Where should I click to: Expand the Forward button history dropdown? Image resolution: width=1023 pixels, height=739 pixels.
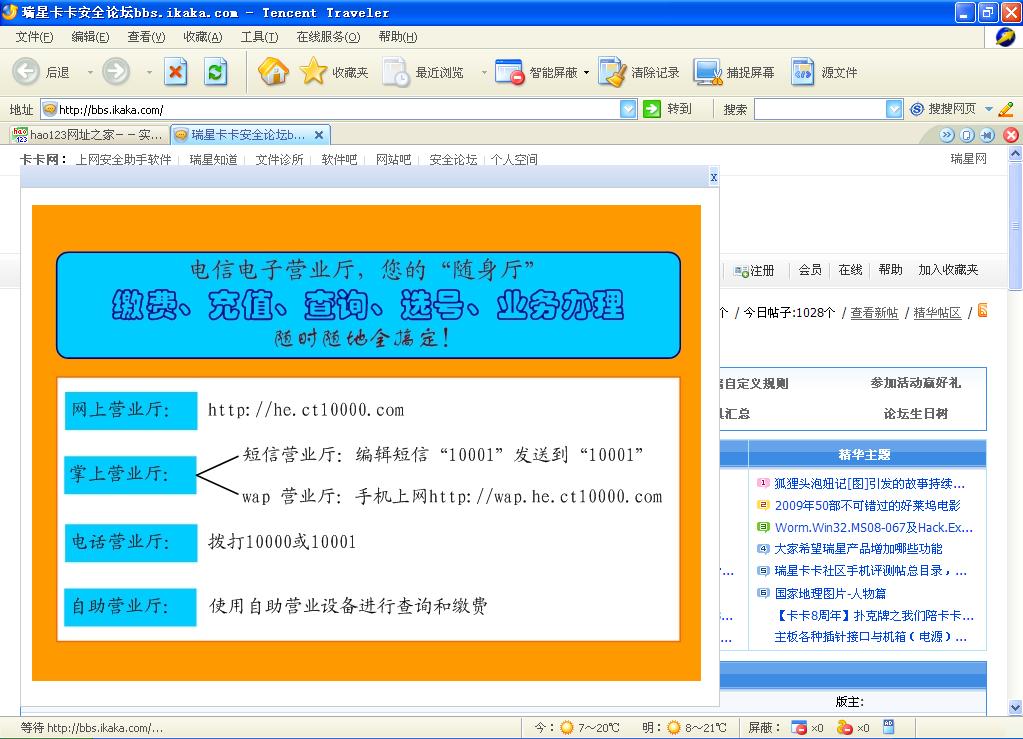click(149, 72)
